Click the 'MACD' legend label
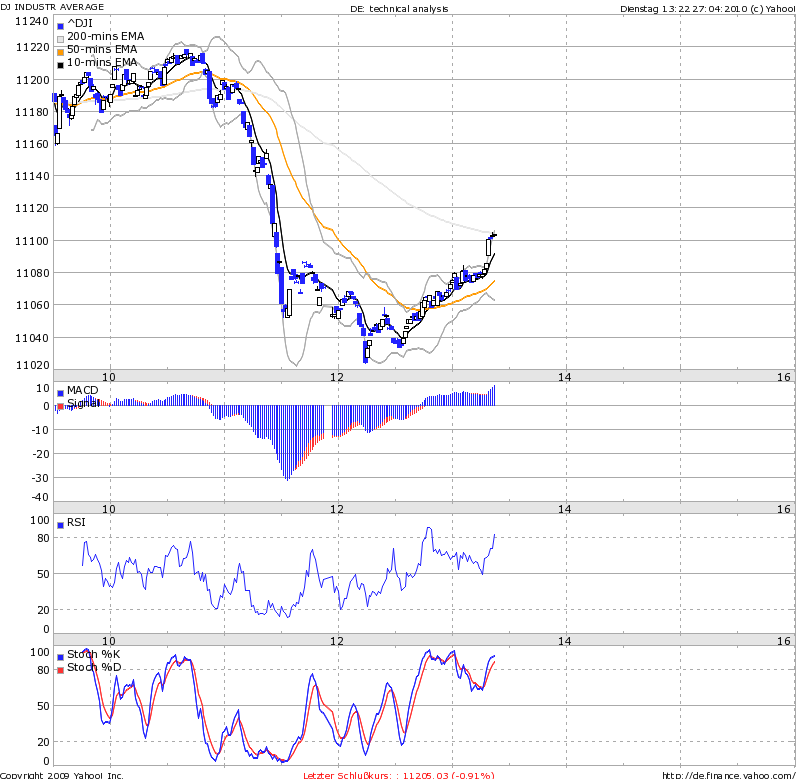The width and height of the screenshot is (800, 779). point(83,390)
